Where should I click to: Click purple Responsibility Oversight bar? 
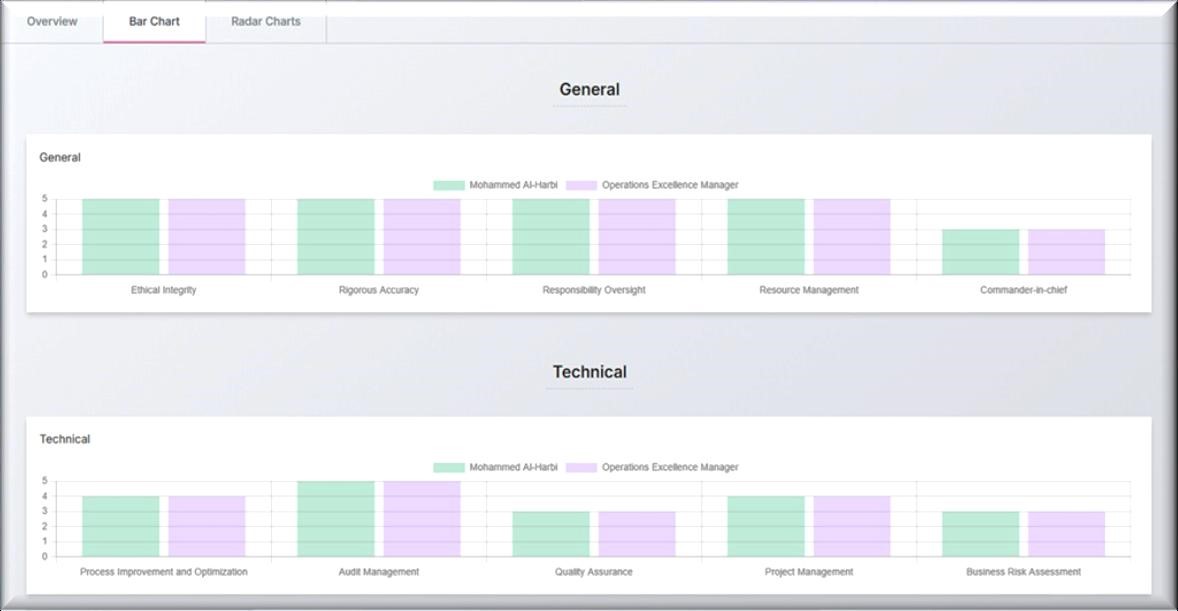637,237
